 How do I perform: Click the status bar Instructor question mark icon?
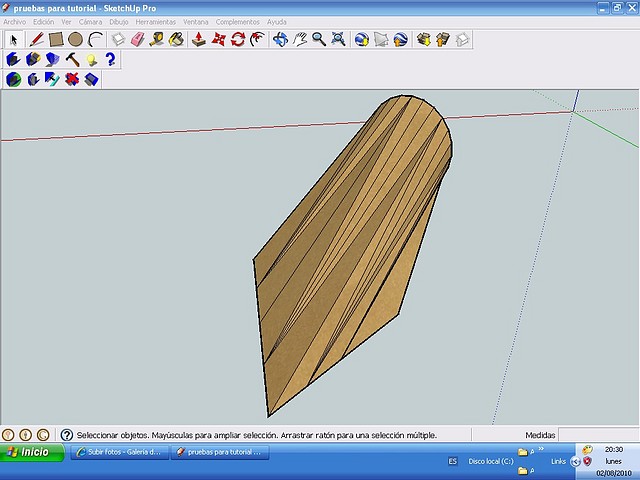point(67,435)
